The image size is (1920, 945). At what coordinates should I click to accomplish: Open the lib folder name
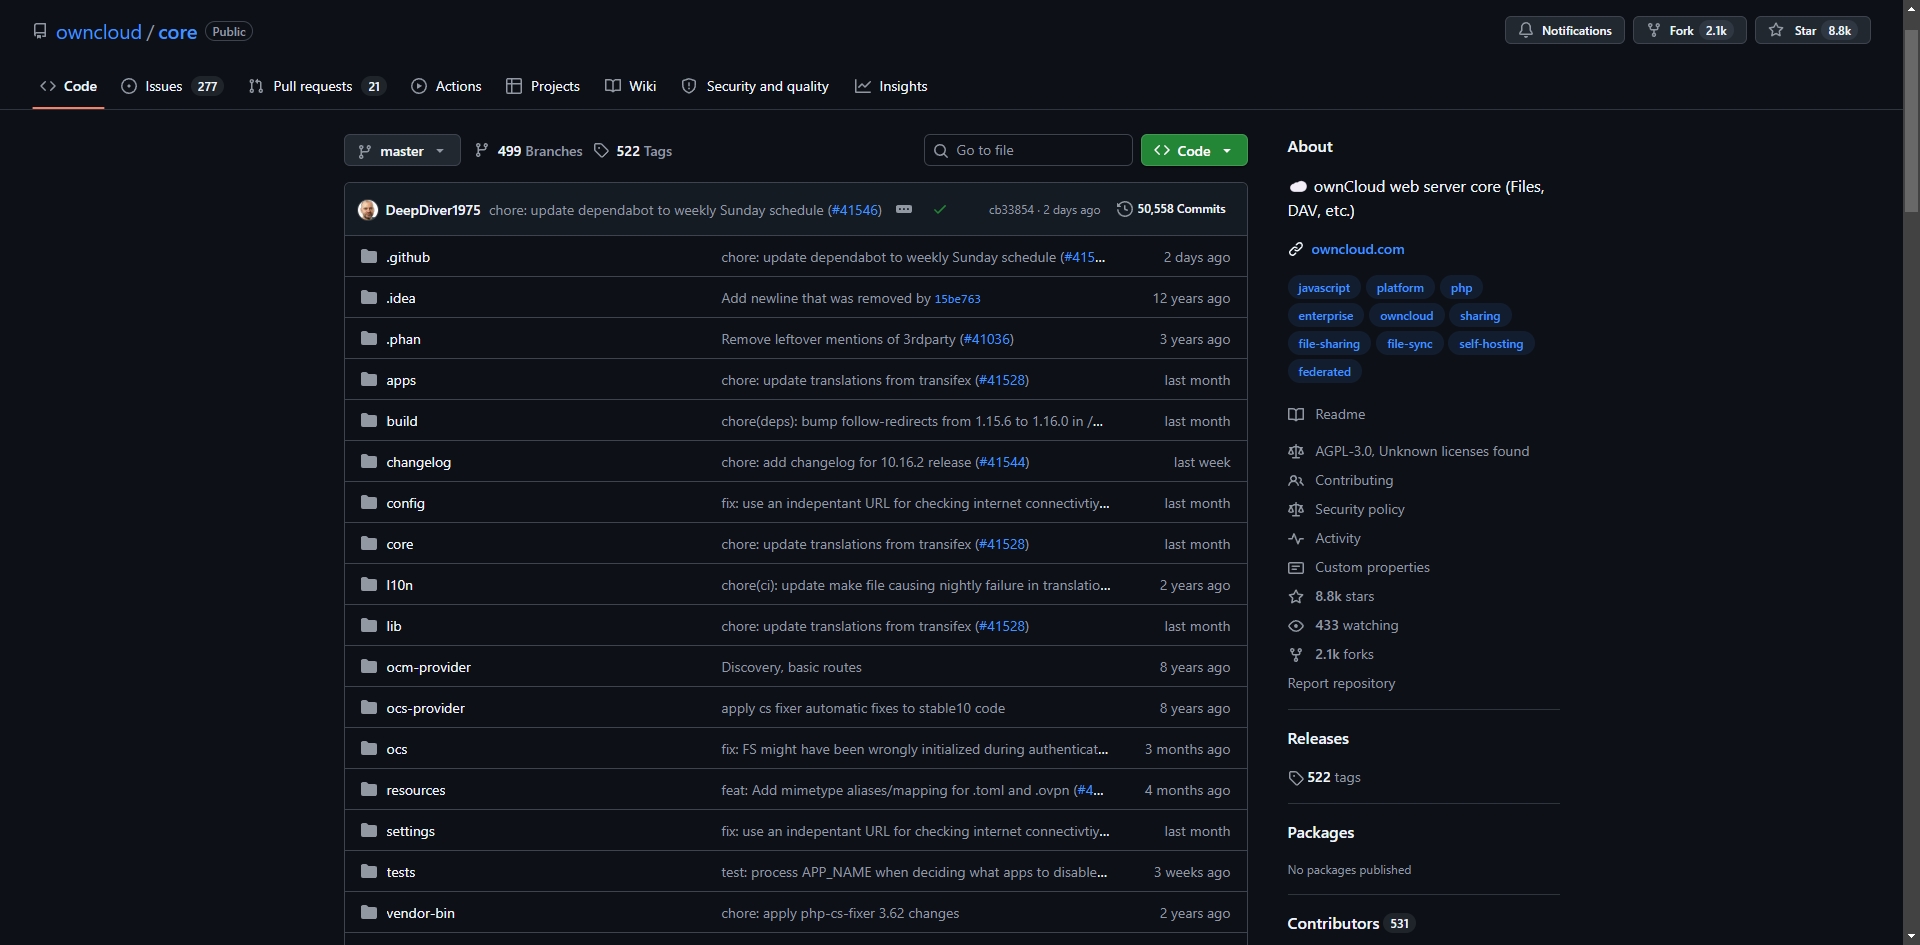(394, 626)
